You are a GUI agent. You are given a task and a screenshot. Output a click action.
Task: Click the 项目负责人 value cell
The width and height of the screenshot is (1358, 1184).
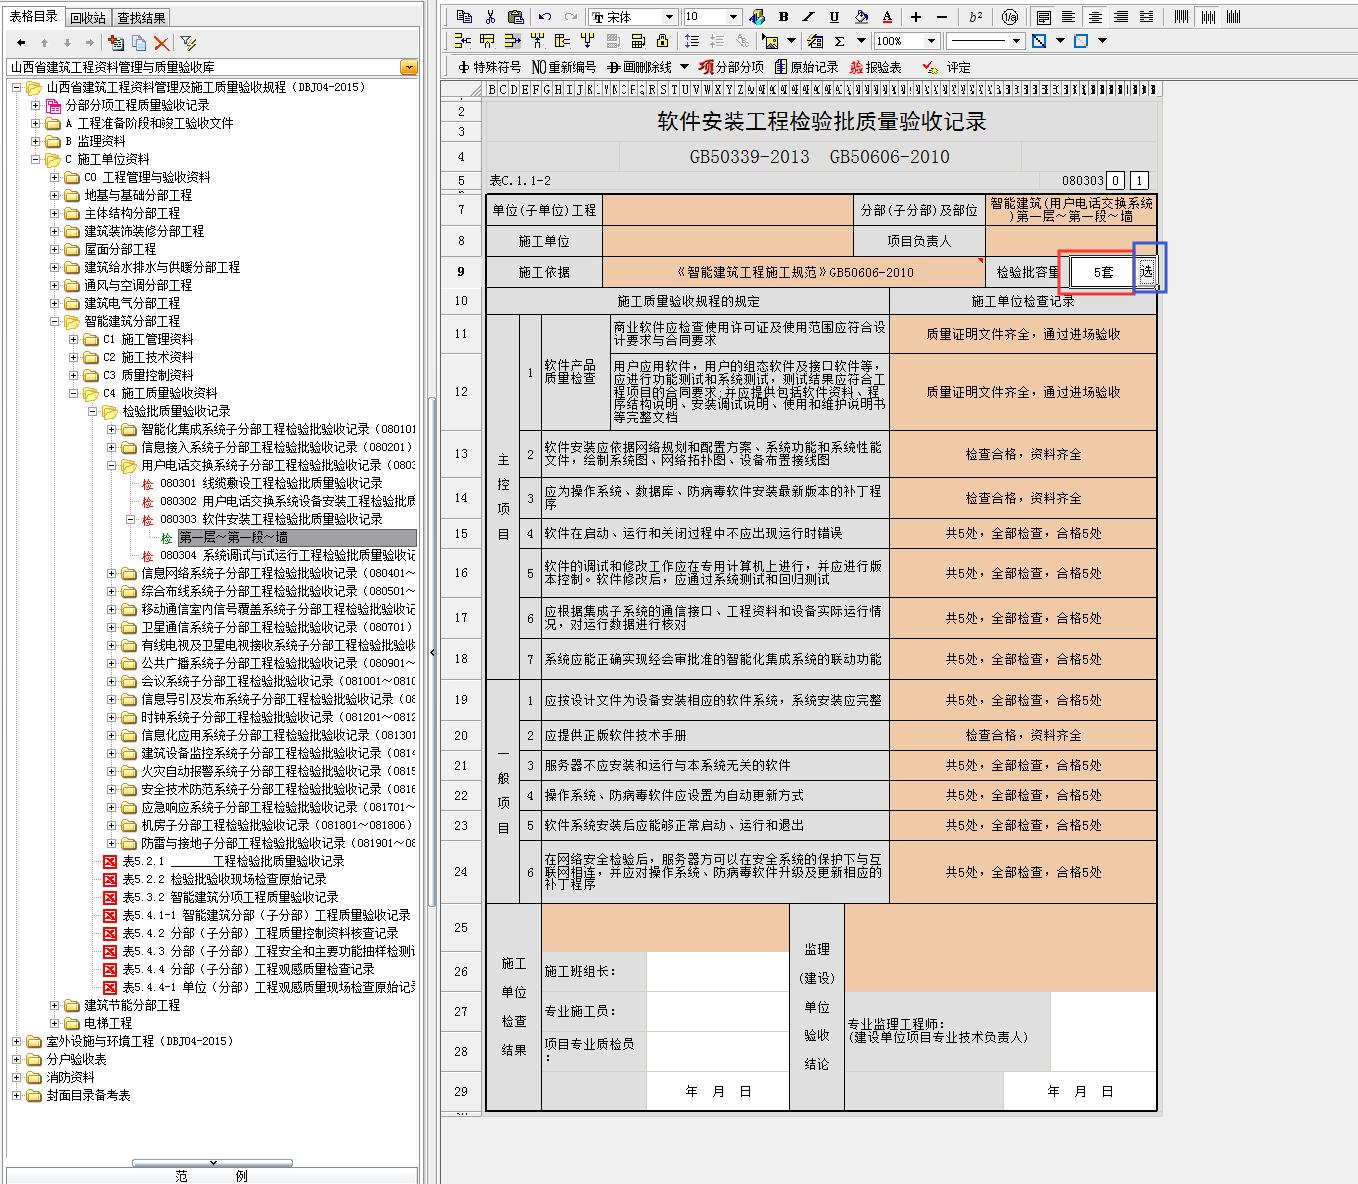(x=1070, y=241)
